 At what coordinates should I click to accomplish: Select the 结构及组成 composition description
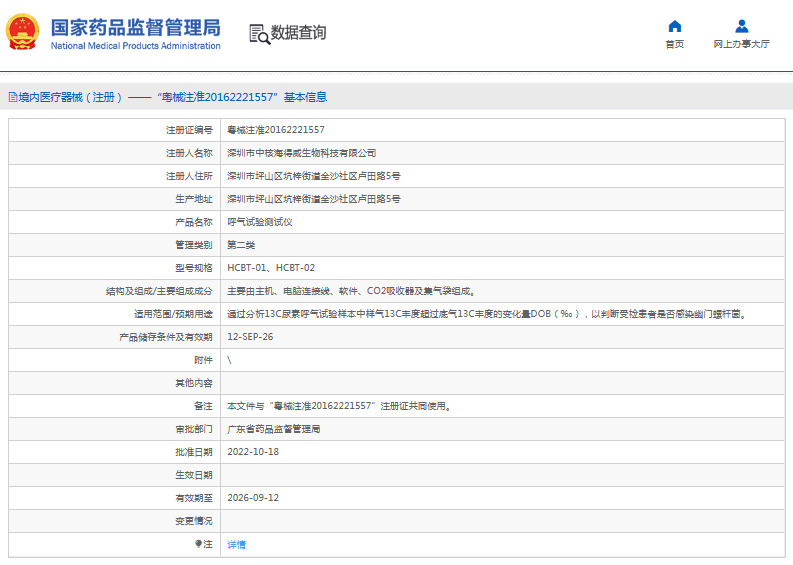point(351,291)
